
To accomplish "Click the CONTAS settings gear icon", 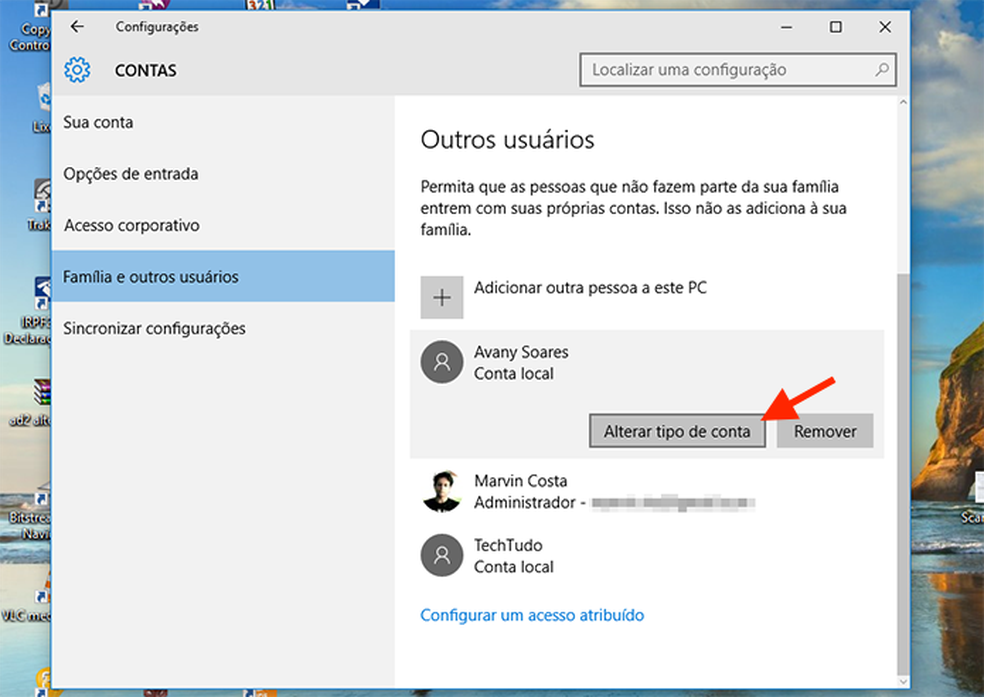I will (77, 70).
